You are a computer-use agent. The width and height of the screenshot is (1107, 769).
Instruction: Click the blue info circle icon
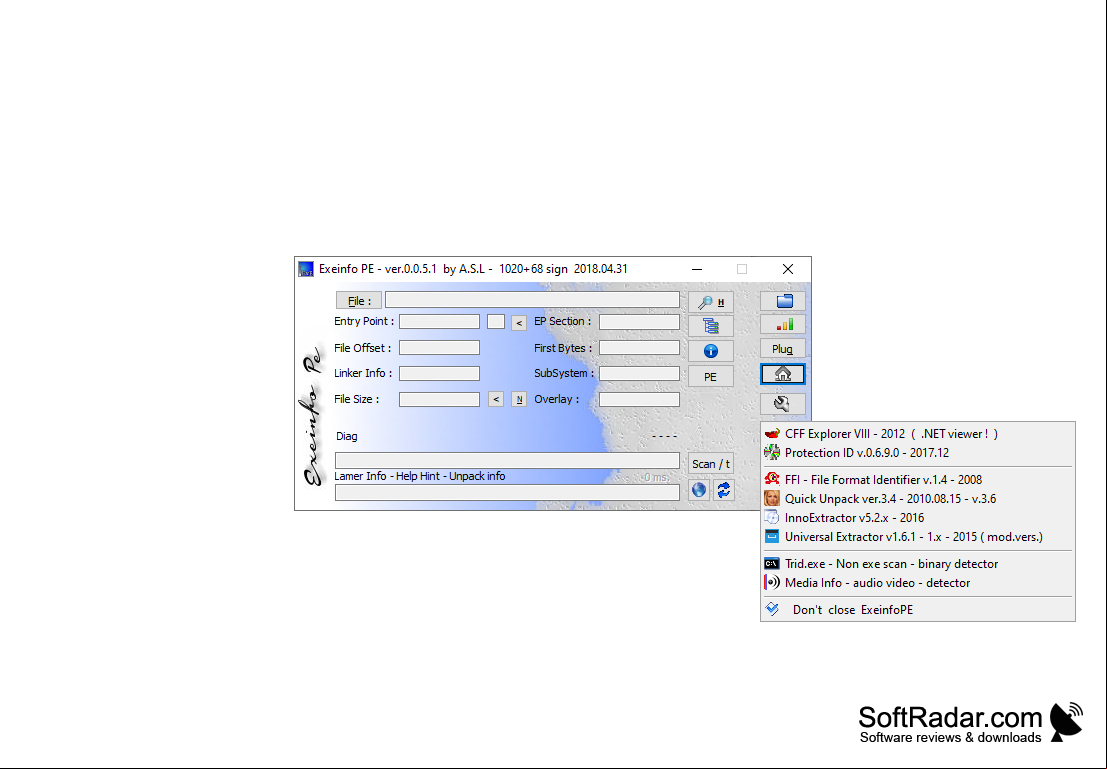[x=711, y=351]
